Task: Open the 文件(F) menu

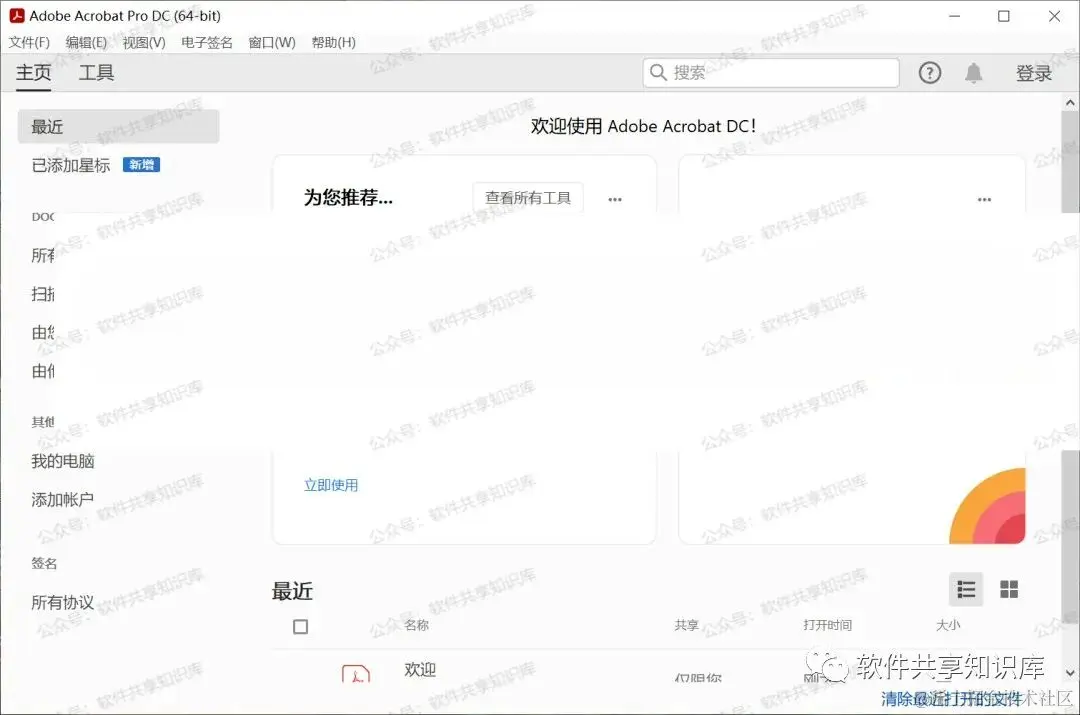Action: [29, 43]
